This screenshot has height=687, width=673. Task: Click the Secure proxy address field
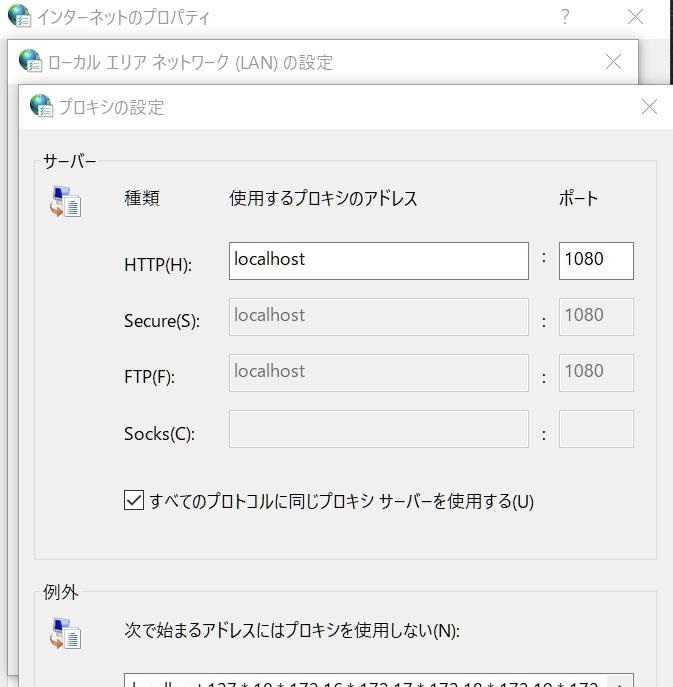[x=379, y=317]
